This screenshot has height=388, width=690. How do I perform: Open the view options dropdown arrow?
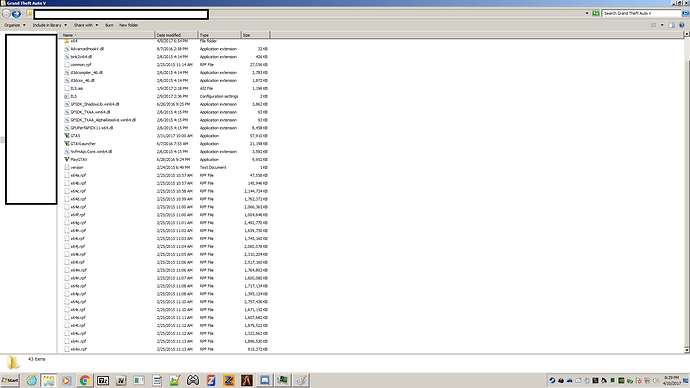pos(662,25)
